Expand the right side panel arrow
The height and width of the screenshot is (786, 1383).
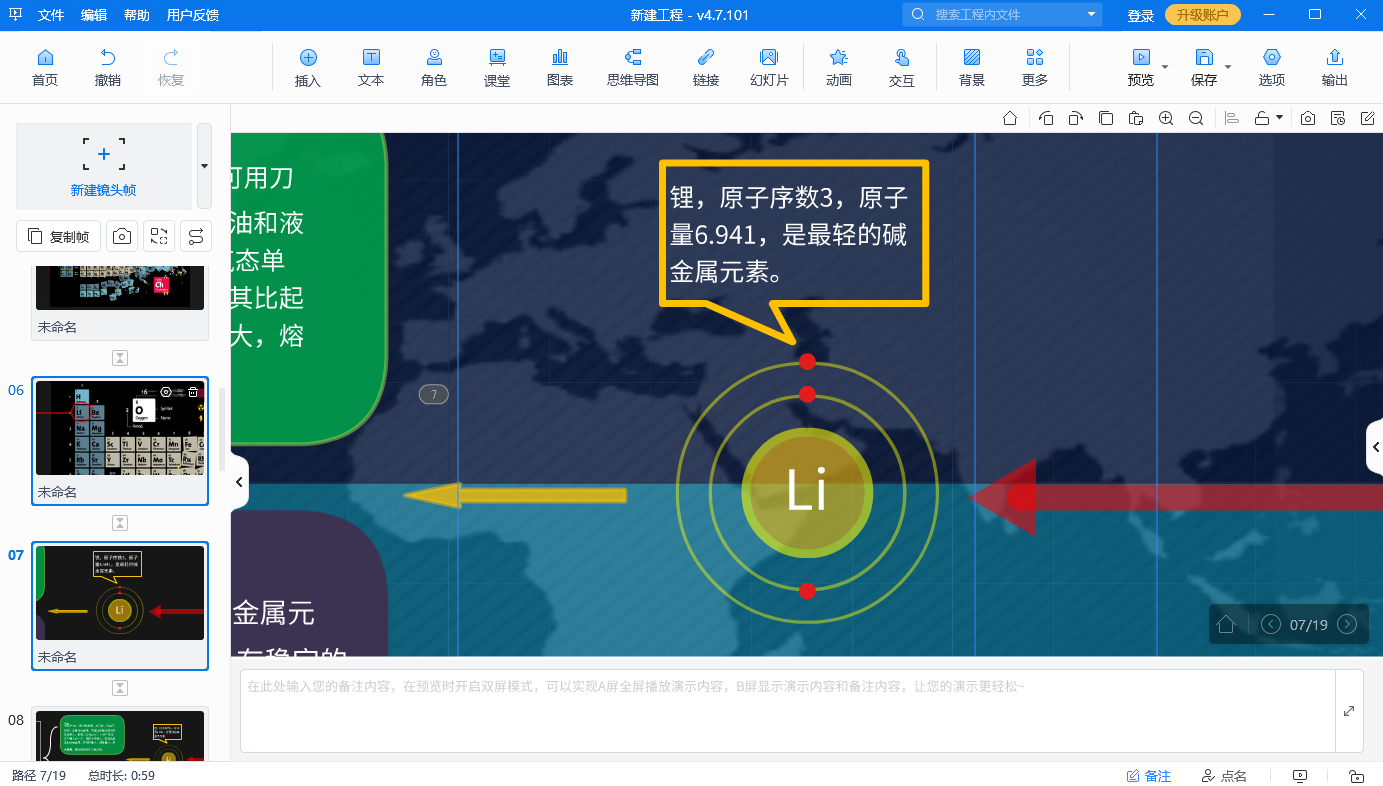[1376, 447]
